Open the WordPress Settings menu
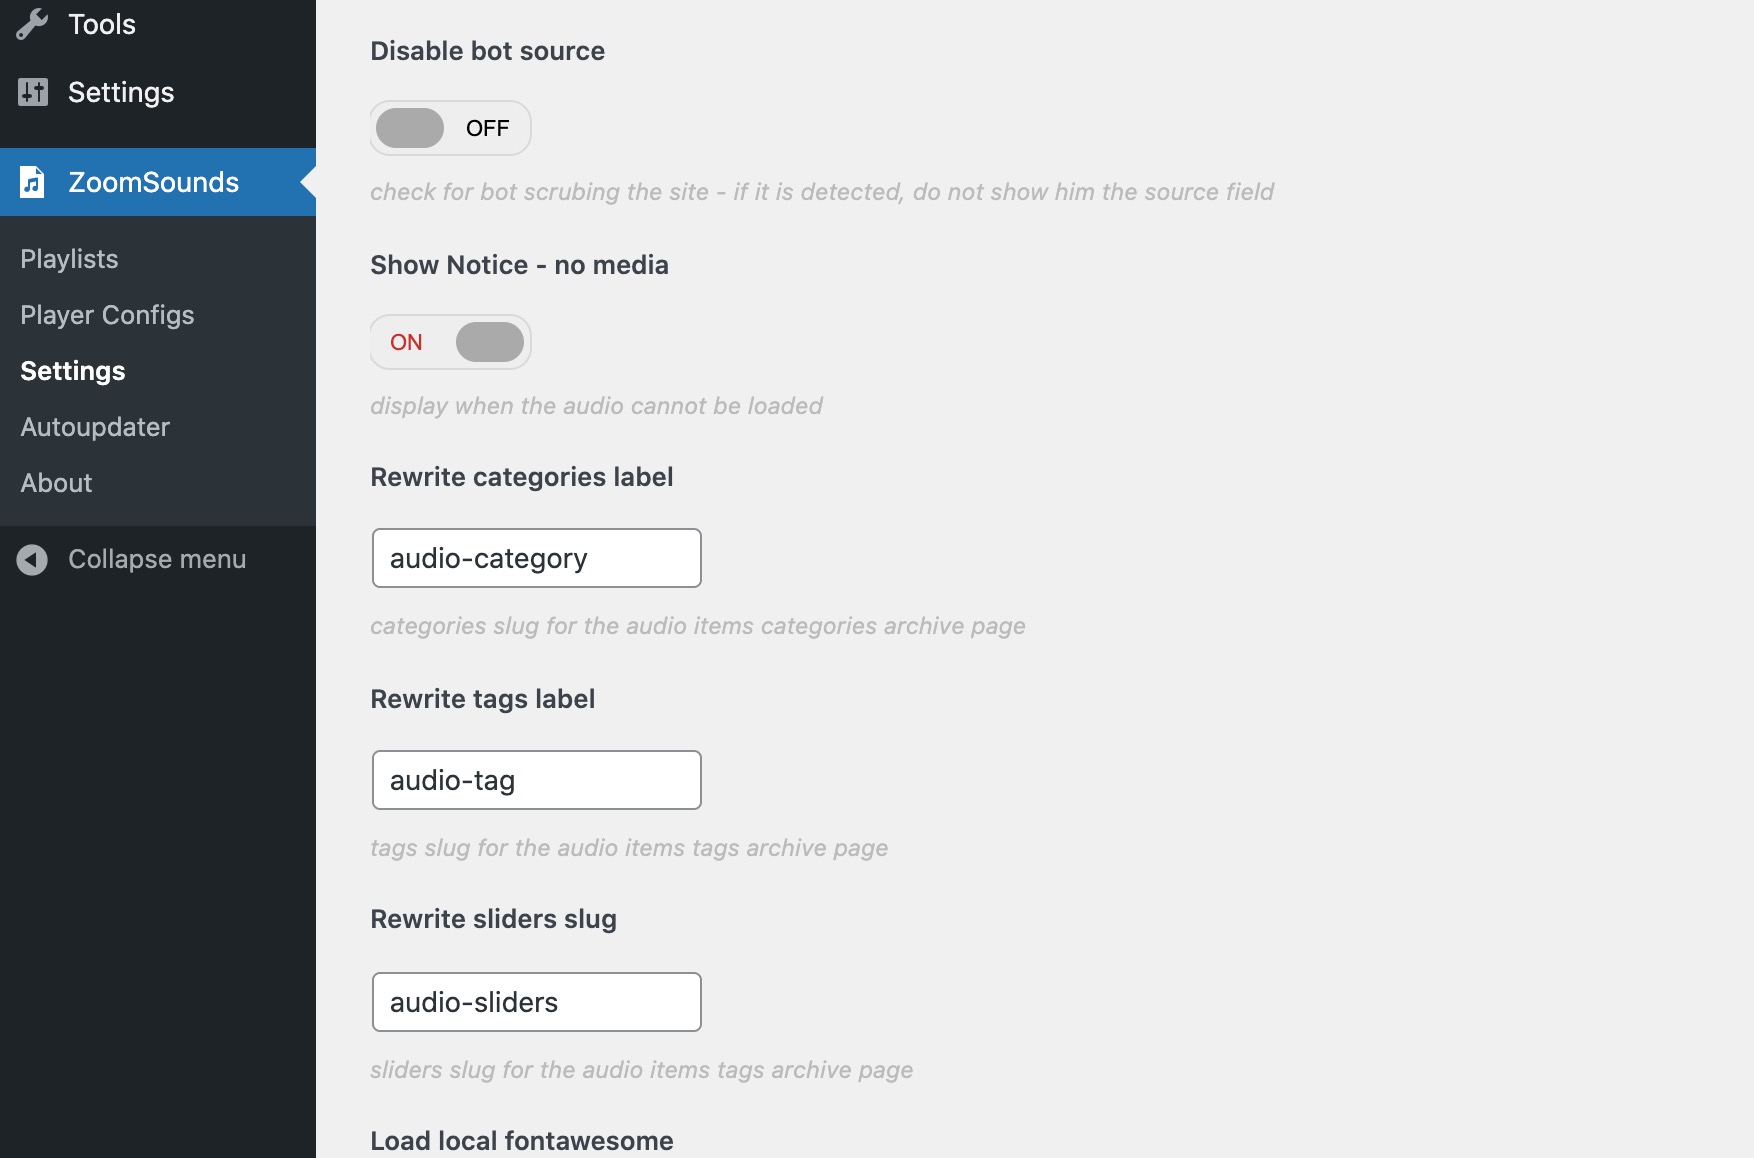1754x1158 pixels. pyautogui.click(x=121, y=92)
